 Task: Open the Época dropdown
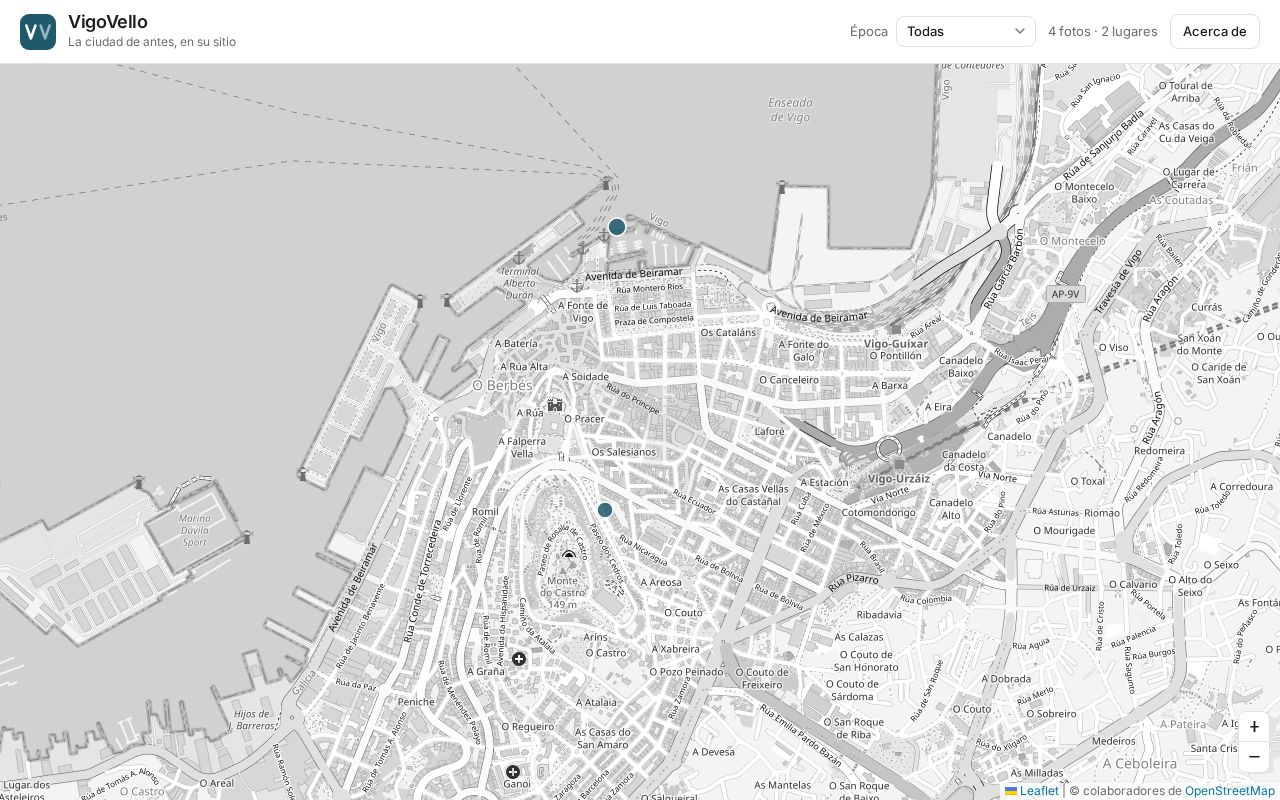click(x=966, y=31)
